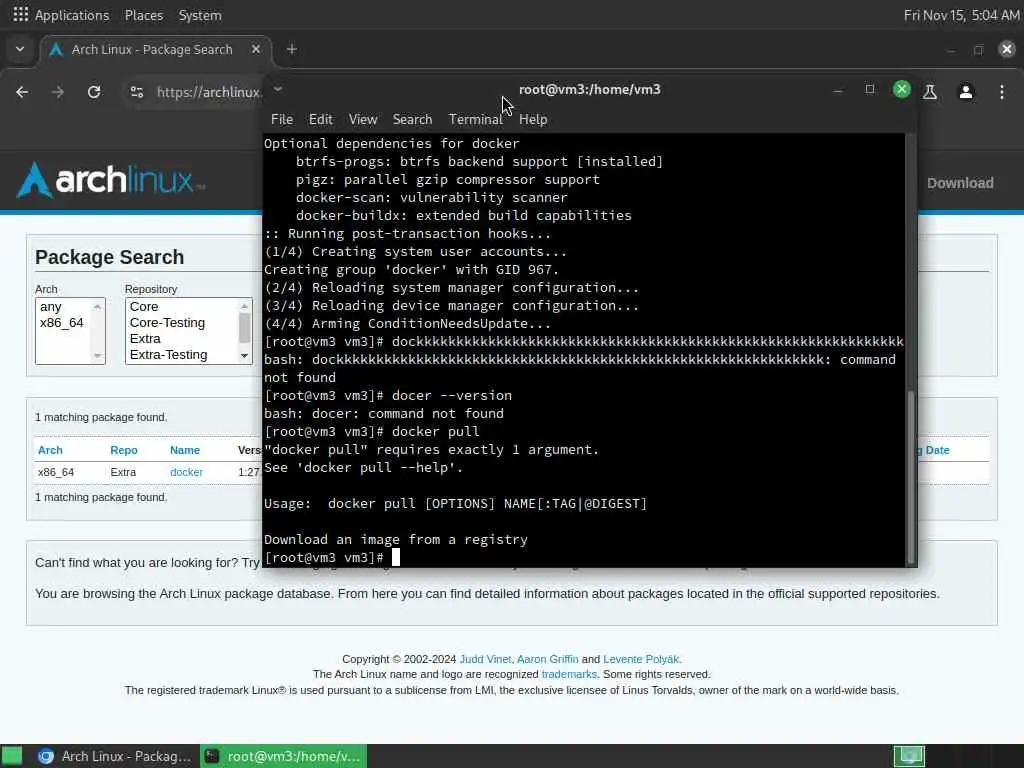This screenshot has height=768, width=1024.
Task: Click the terminal vertical scrollbar
Action: pyautogui.click(x=910, y=477)
